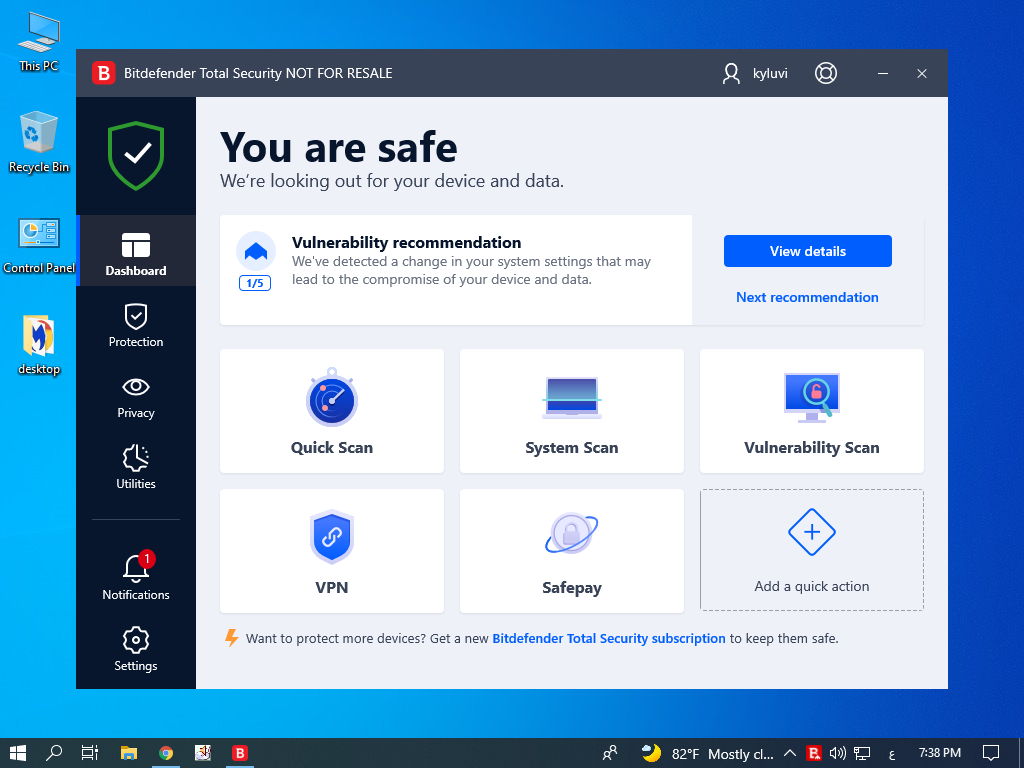This screenshot has width=1024, height=768.
Task: Minimize the Bitdefender window
Action: pos(883,73)
